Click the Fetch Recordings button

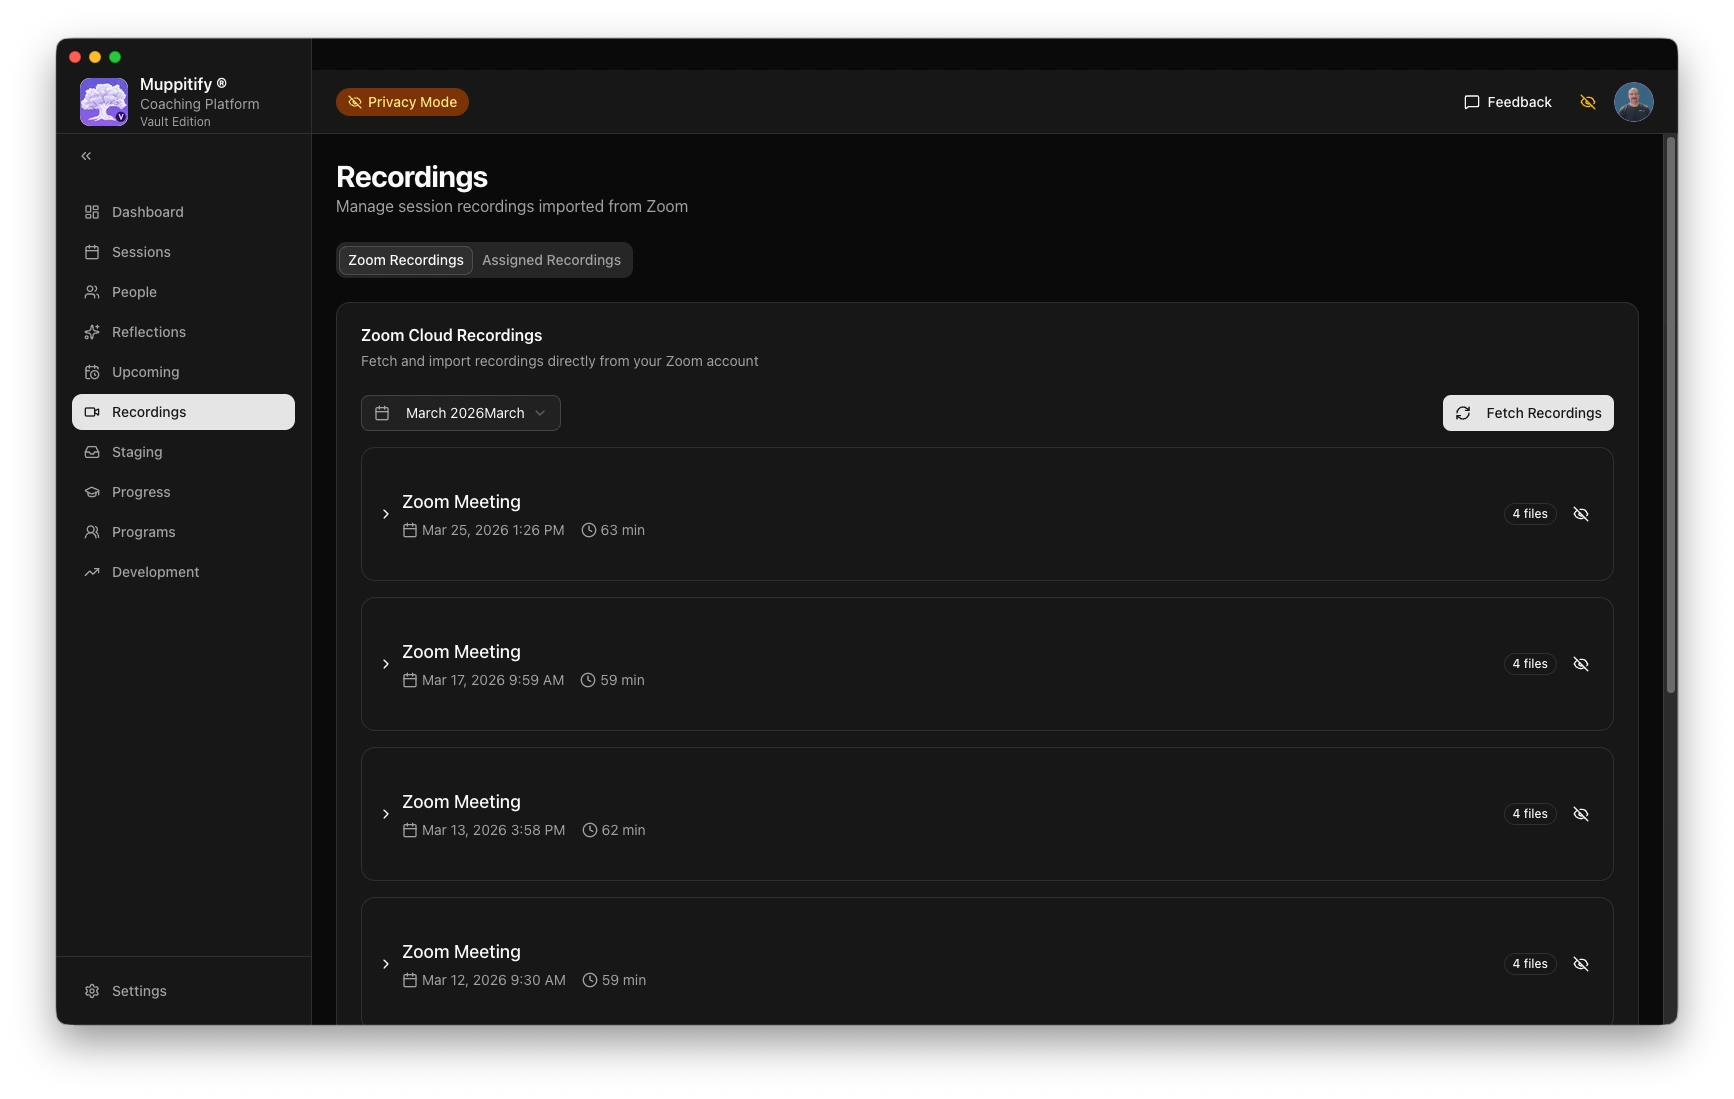1527,413
